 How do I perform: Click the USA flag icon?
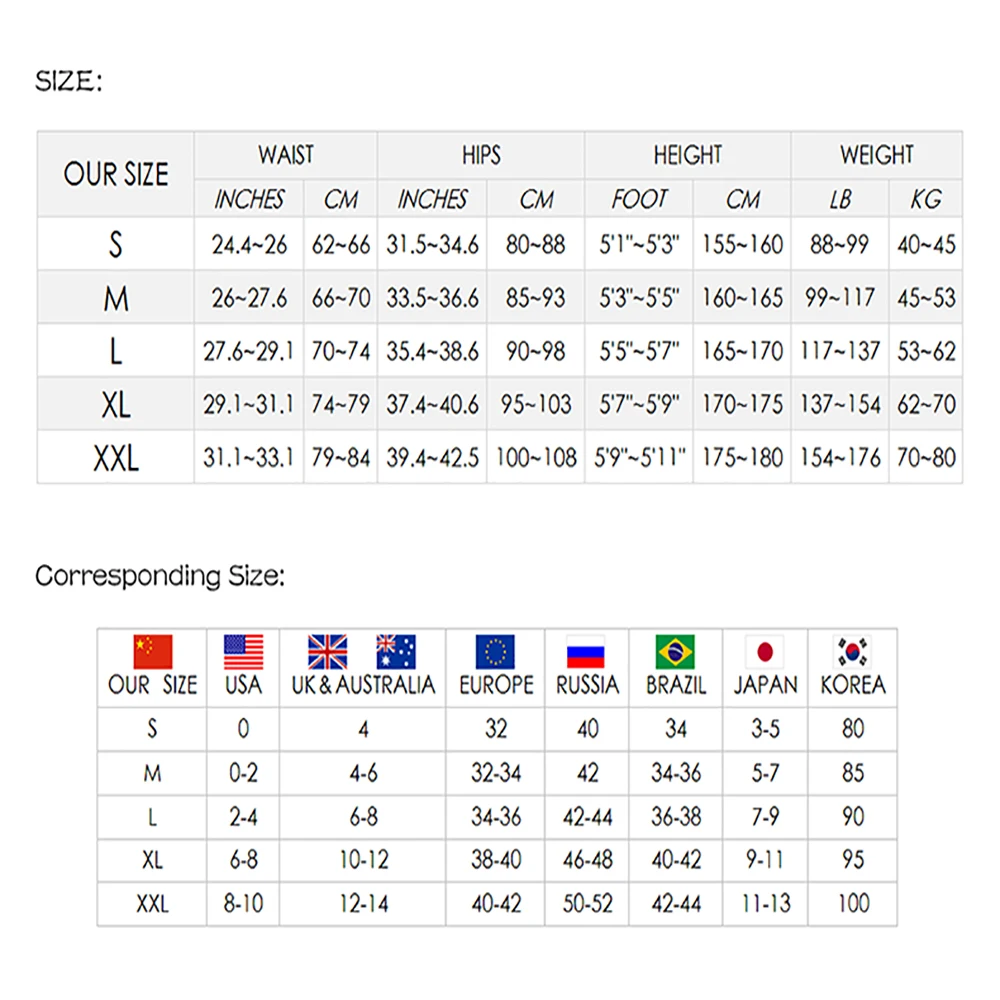point(243,652)
